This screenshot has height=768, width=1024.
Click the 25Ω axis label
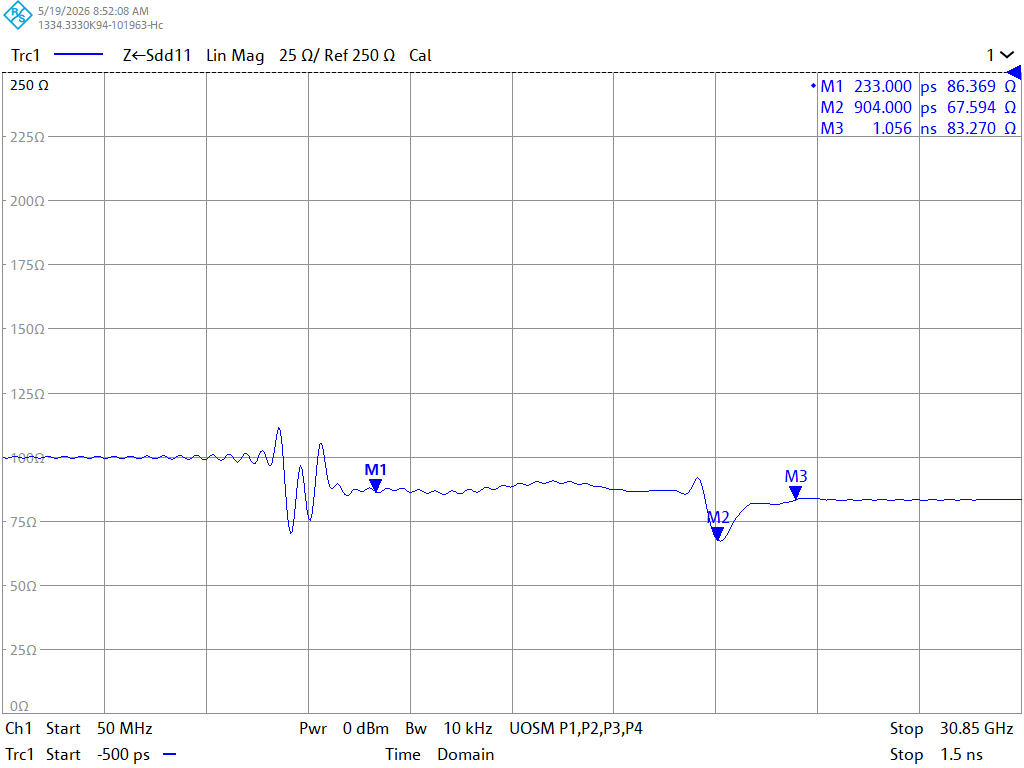(x=24, y=650)
